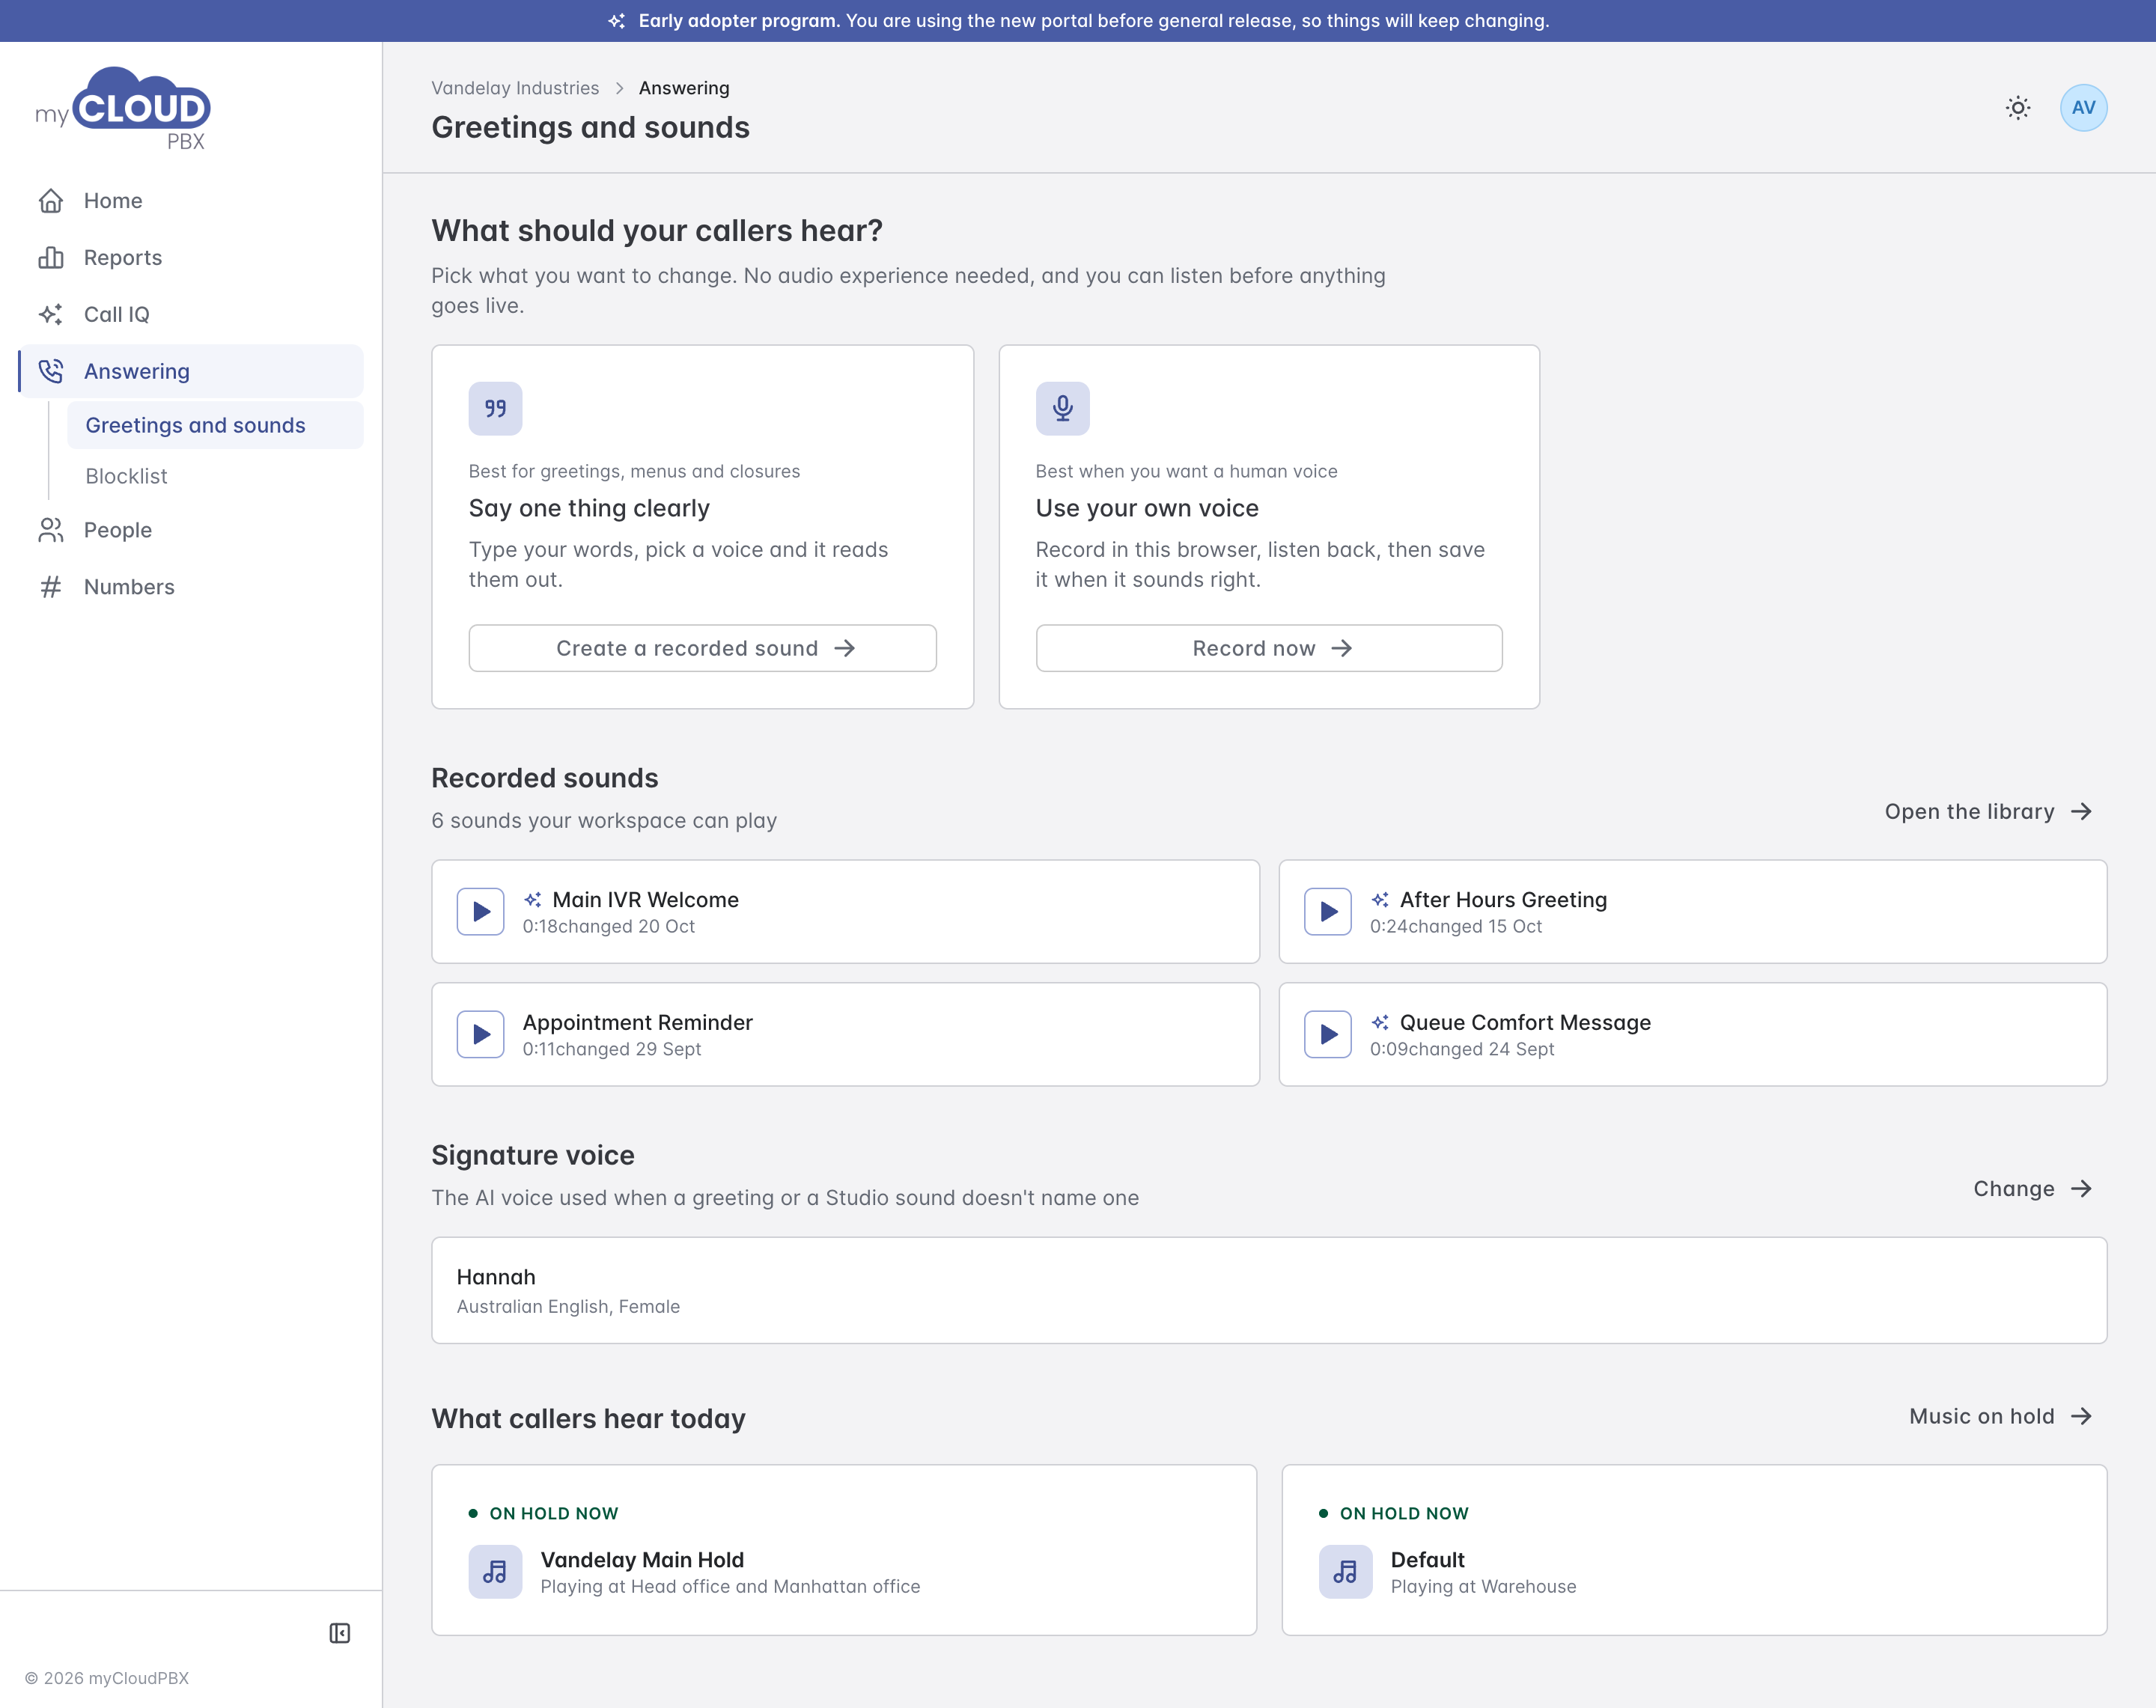Click the Record now button
Viewport: 2156px width, 1708px height.
tap(1269, 648)
